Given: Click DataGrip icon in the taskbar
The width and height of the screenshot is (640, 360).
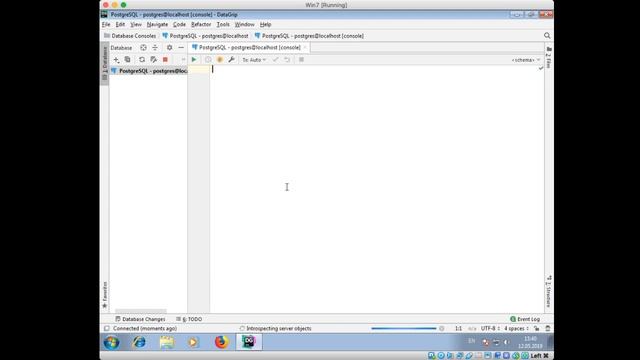Looking at the screenshot, I should pyautogui.click(x=249, y=342).
